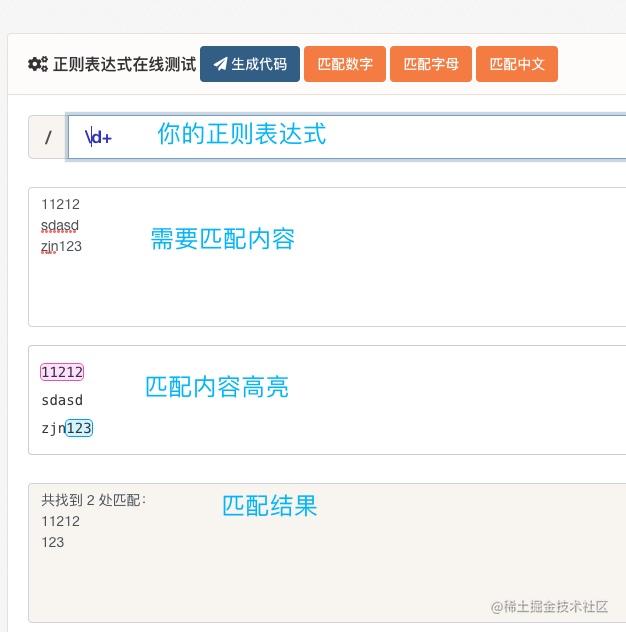Click the slash prefix before regex field
Screen dimensions: 626x632
48,137
